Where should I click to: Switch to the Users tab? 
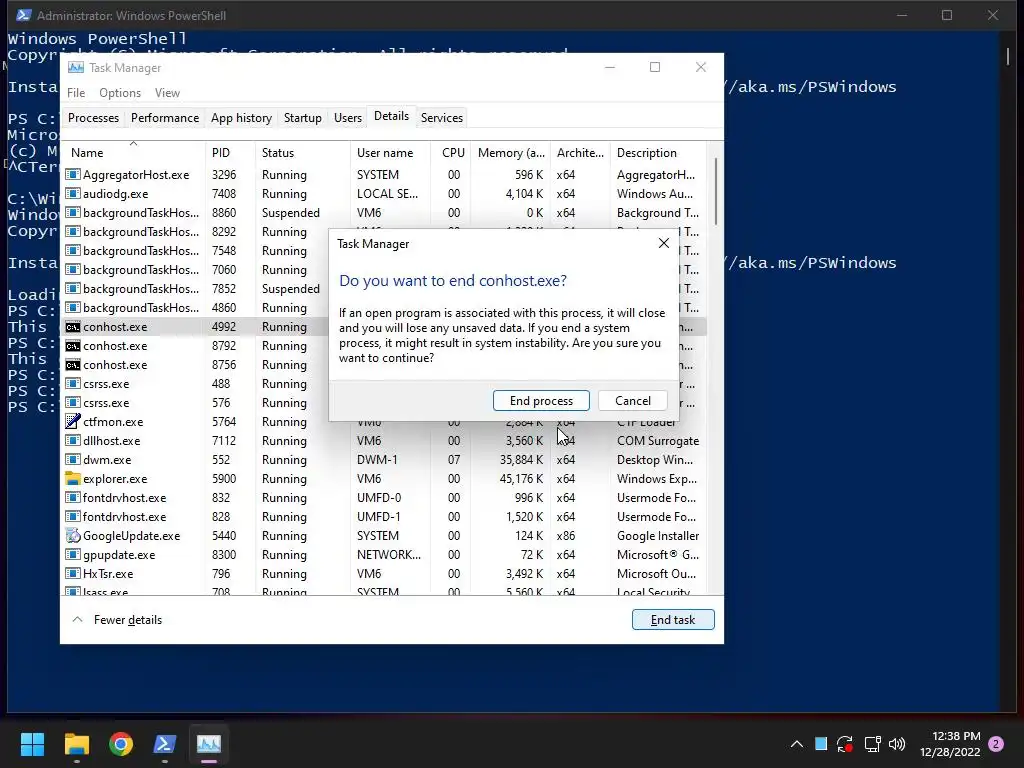(x=347, y=118)
